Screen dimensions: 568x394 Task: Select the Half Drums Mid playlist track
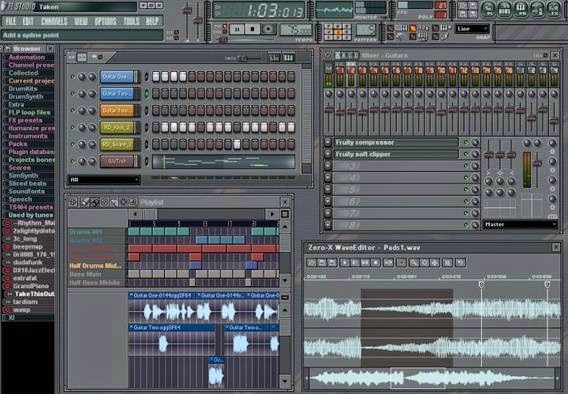pyautogui.click(x=96, y=266)
